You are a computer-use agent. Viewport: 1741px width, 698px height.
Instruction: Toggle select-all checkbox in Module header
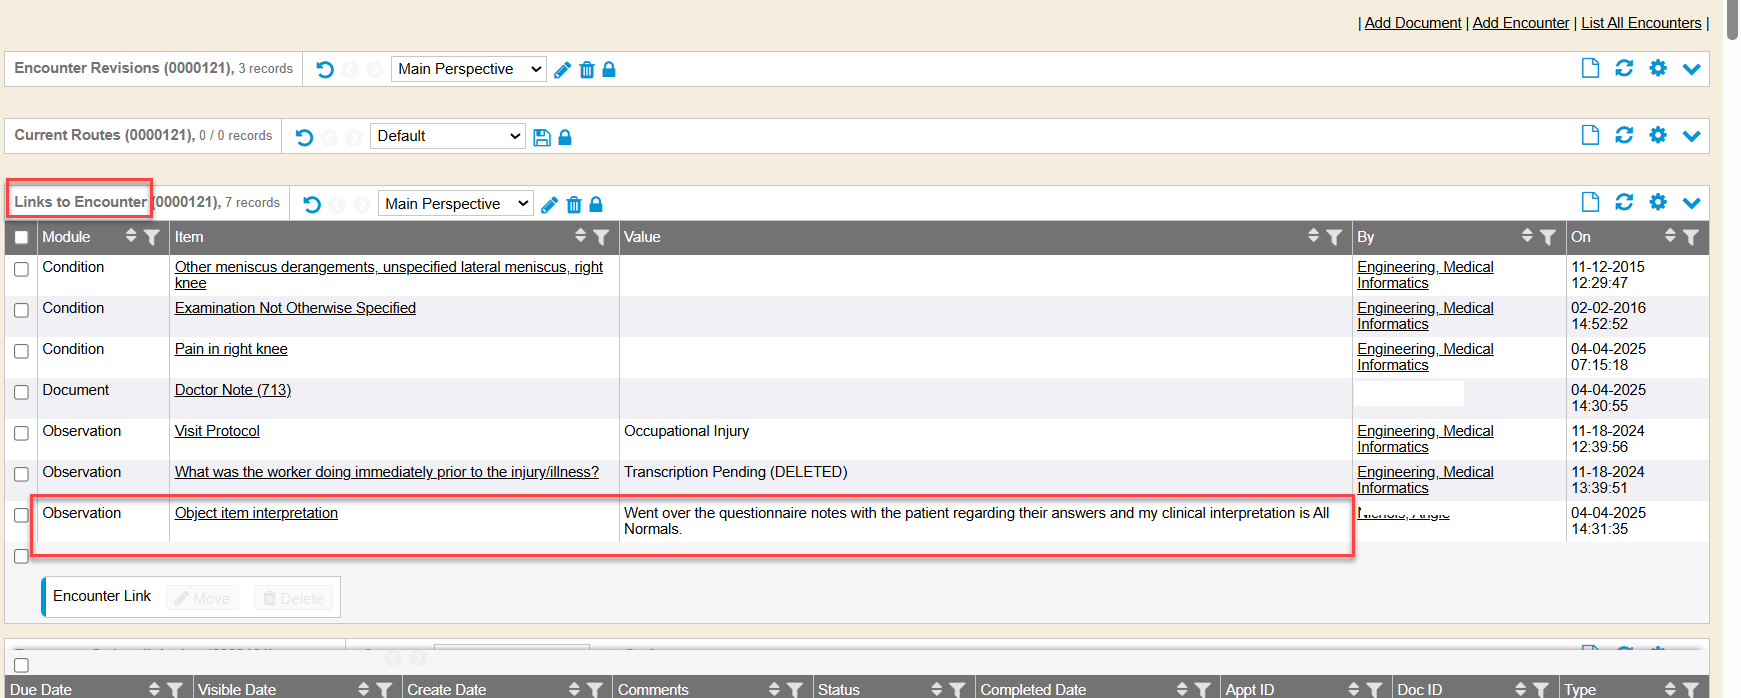pyautogui.click(x=21, y=238)
